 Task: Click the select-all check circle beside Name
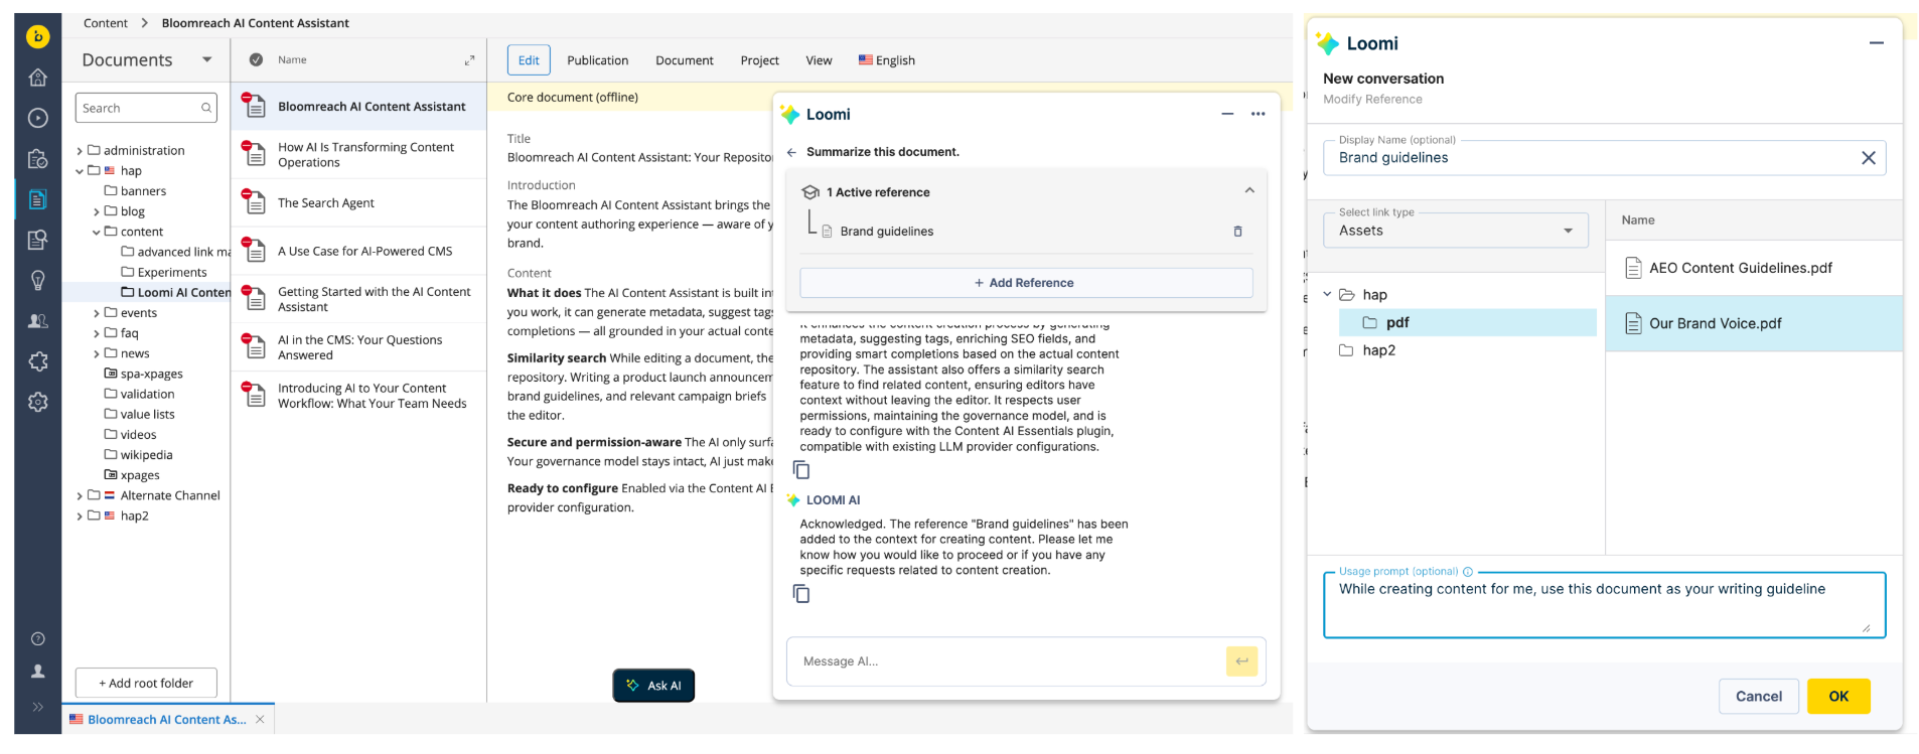256,60
